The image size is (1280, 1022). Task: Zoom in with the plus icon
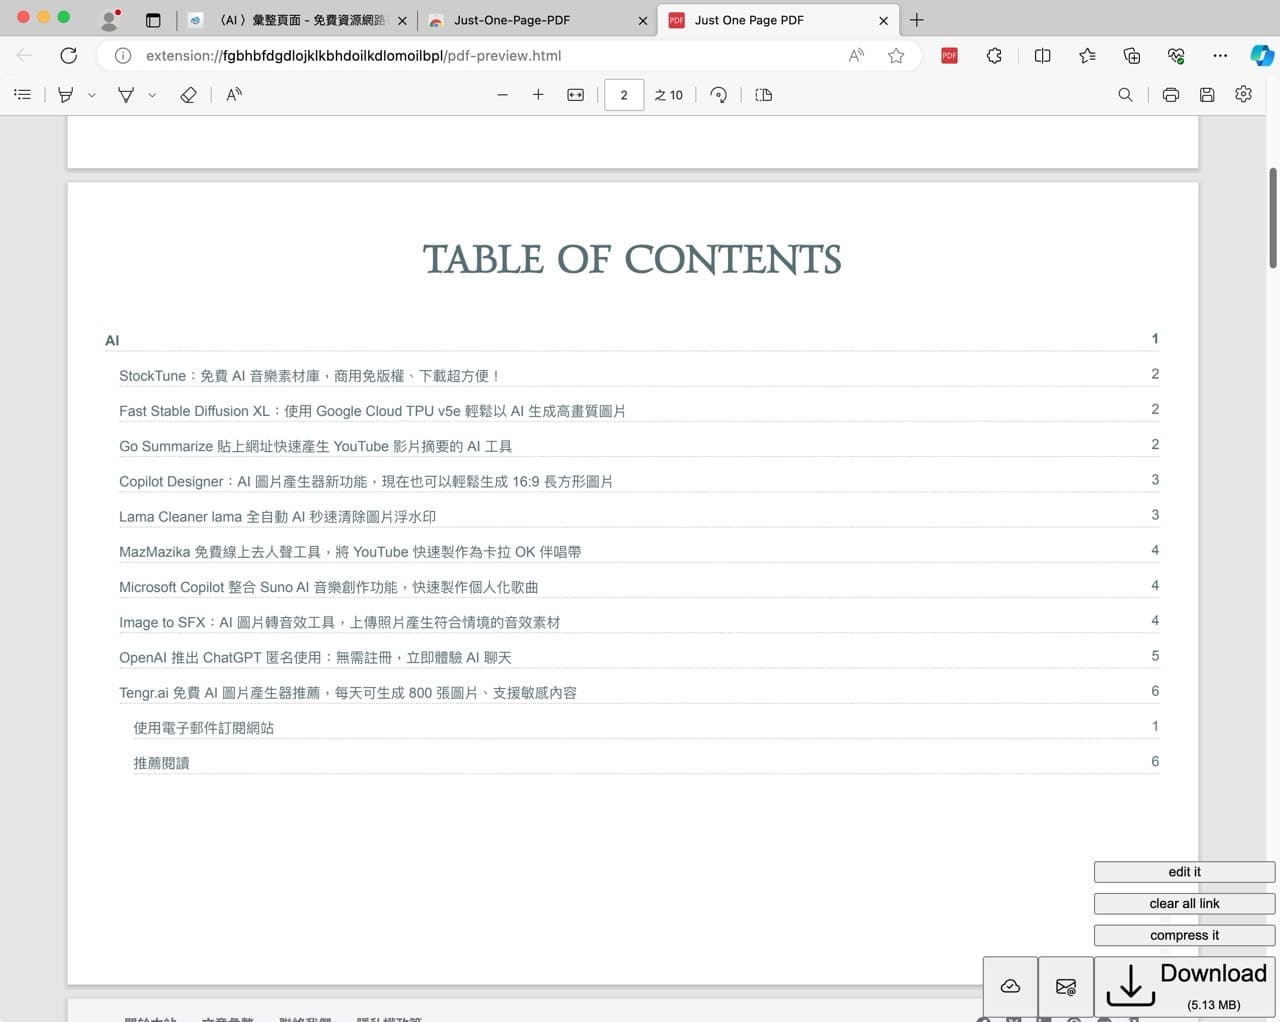(x=538, y=95)
